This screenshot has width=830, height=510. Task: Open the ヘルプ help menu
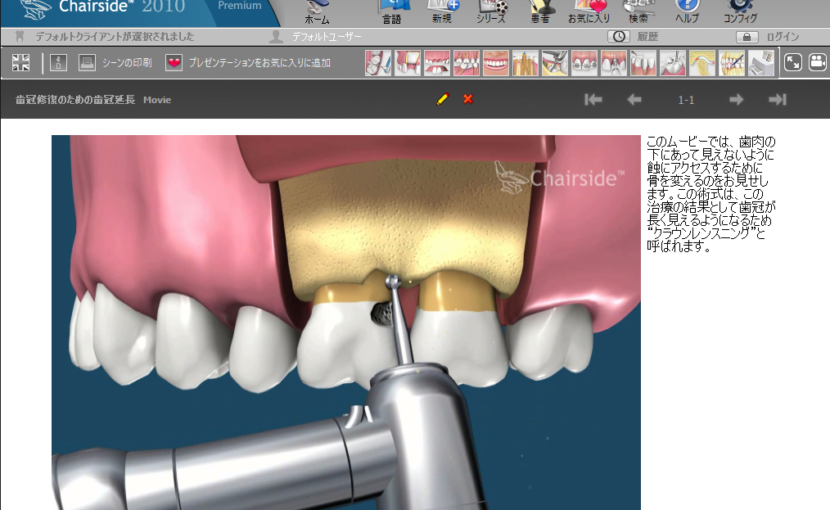(687, 12)
